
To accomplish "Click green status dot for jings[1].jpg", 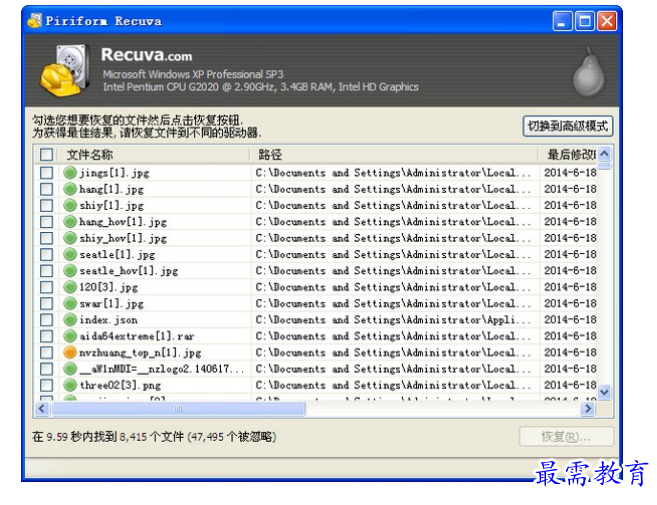I will (70, 173).
